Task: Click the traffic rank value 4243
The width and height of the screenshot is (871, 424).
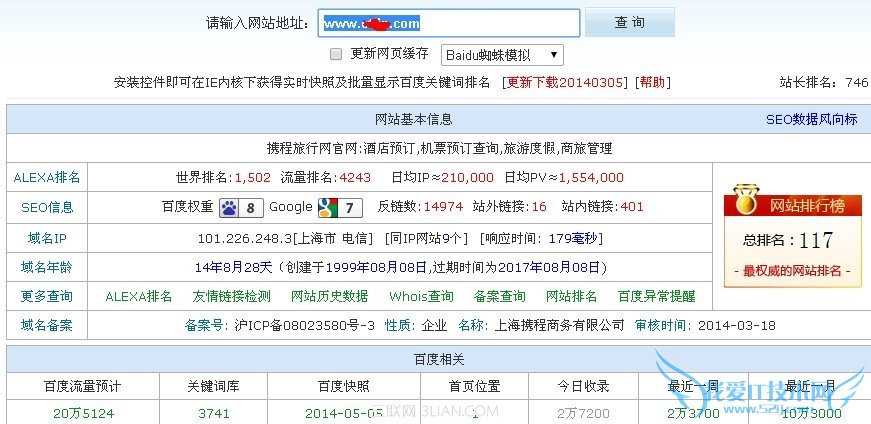Action: [x=355, y=178]
